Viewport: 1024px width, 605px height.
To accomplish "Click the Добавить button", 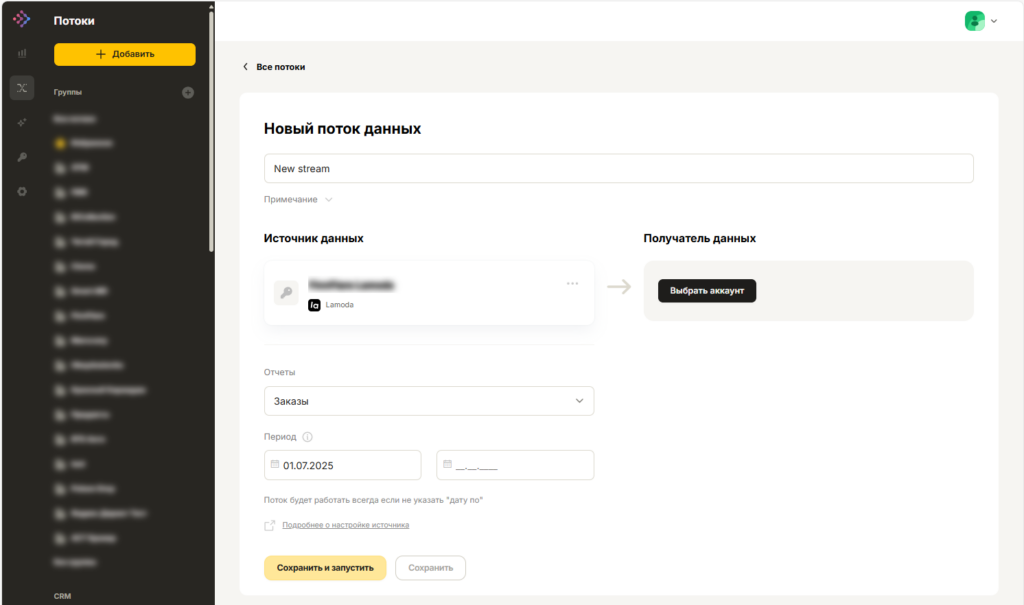I will click(x=125, y=54).
